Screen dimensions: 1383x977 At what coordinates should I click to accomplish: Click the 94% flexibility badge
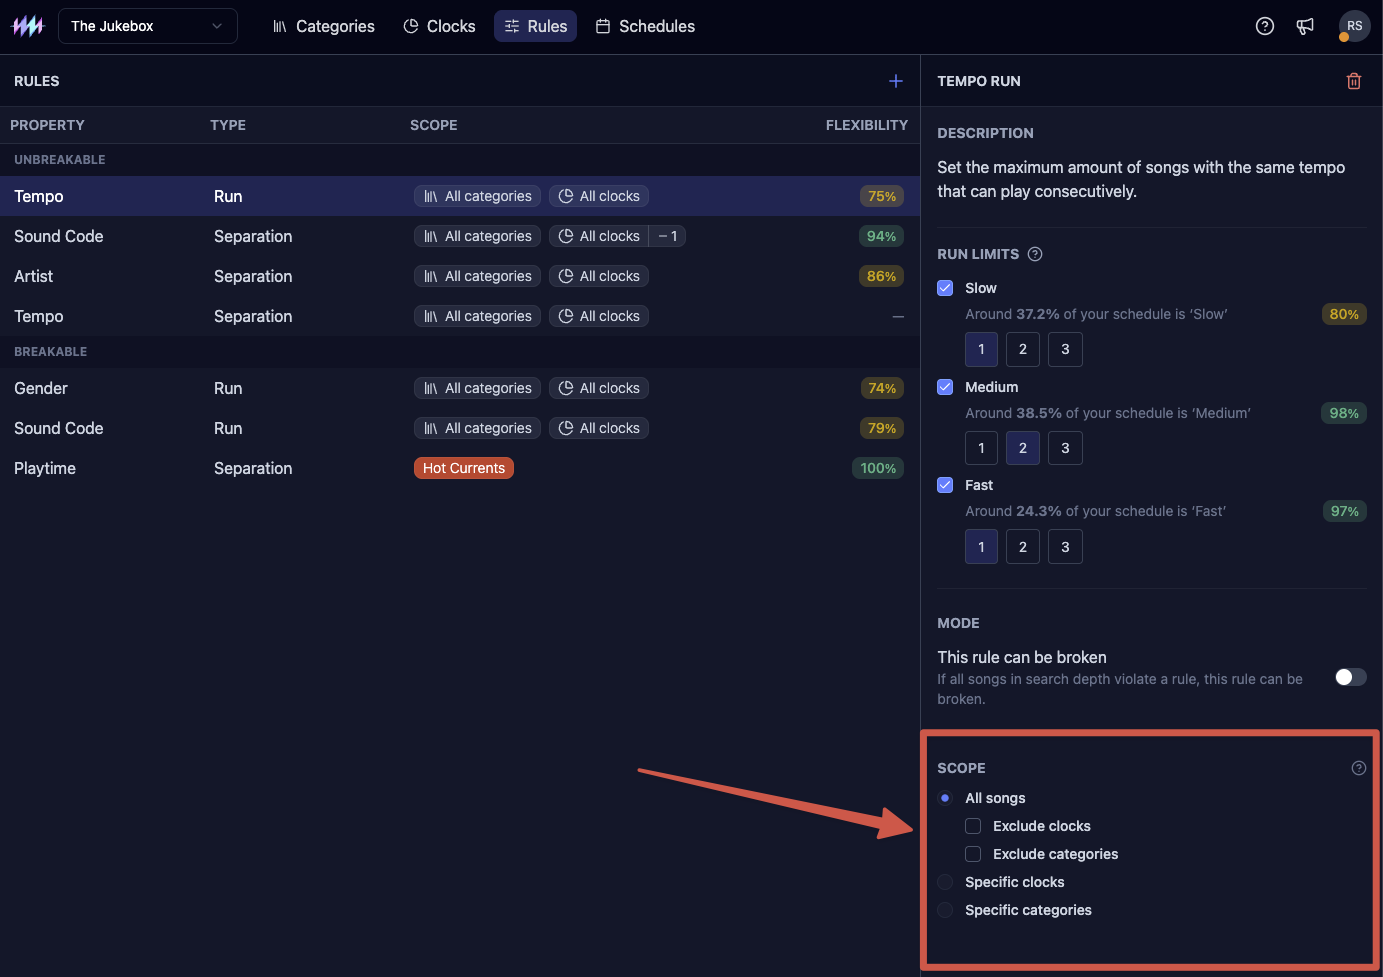coord(881,236)
